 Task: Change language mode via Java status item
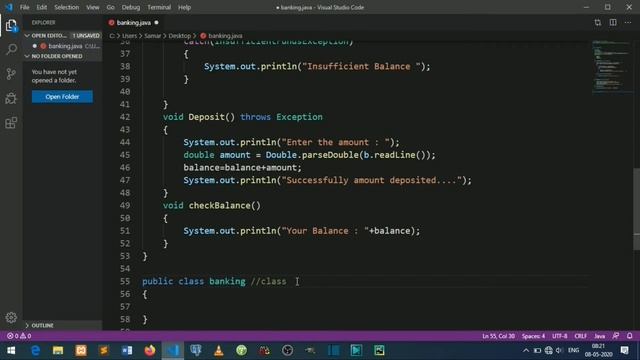tap(599, 336)
